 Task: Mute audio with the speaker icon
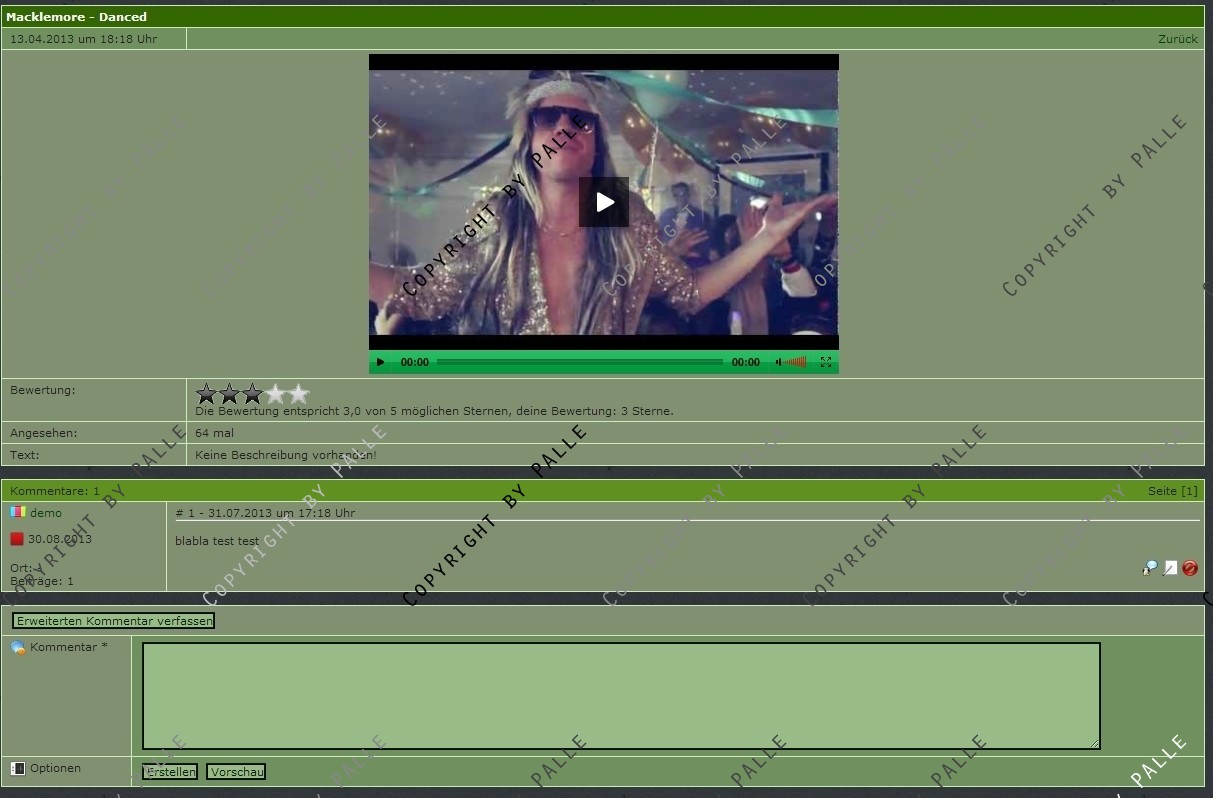click(778, 363)
